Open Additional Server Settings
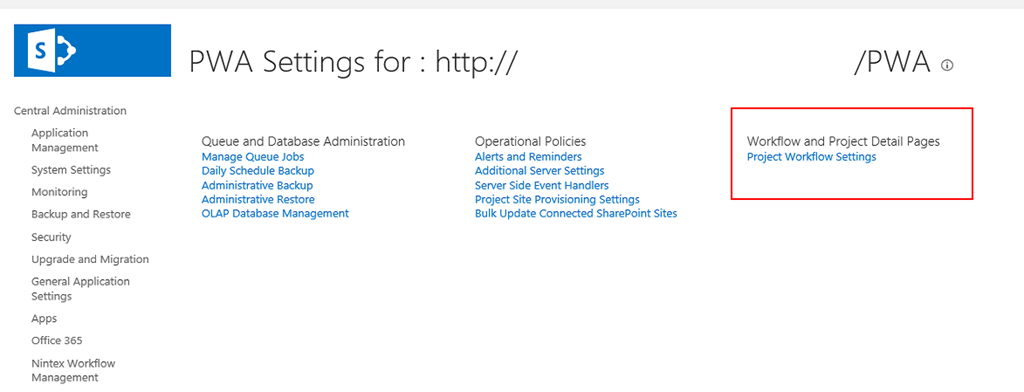The height and width of the screenshot is (392, 1024). [539, 171]
